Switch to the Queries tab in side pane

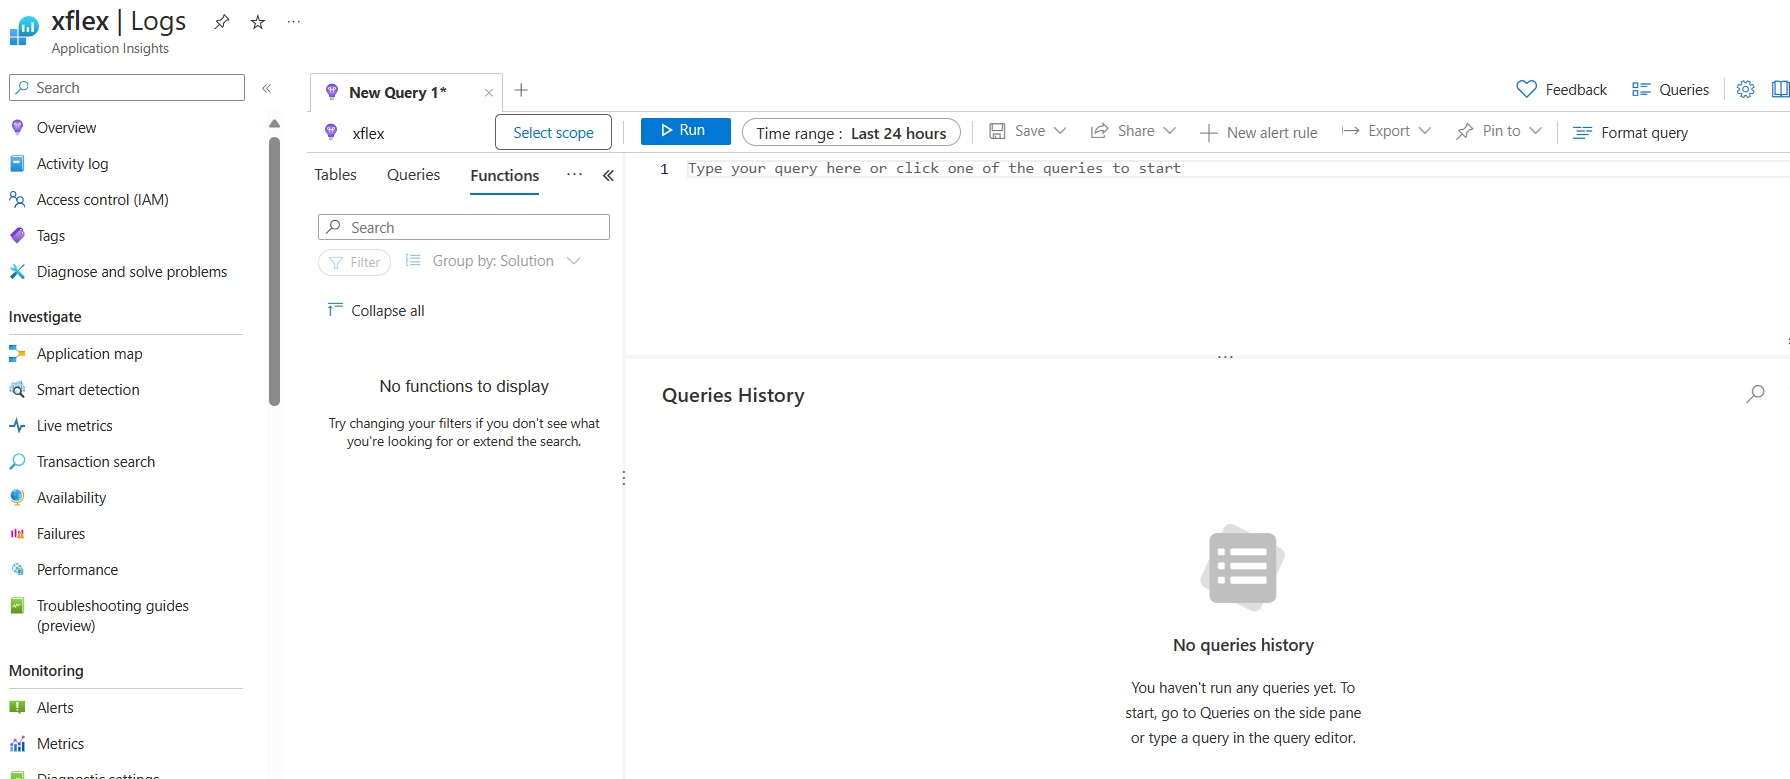click(413, 175)
